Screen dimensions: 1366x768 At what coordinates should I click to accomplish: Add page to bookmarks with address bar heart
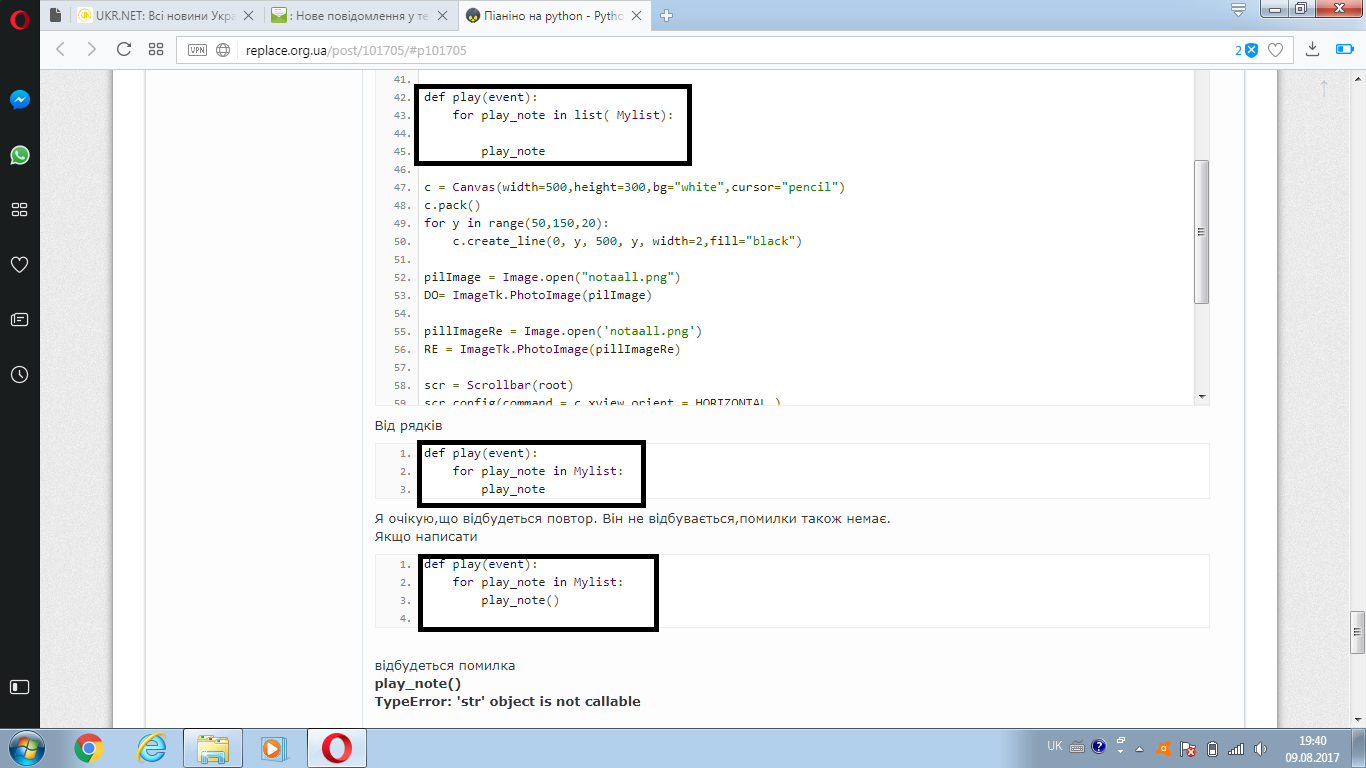coord(1275,50)
